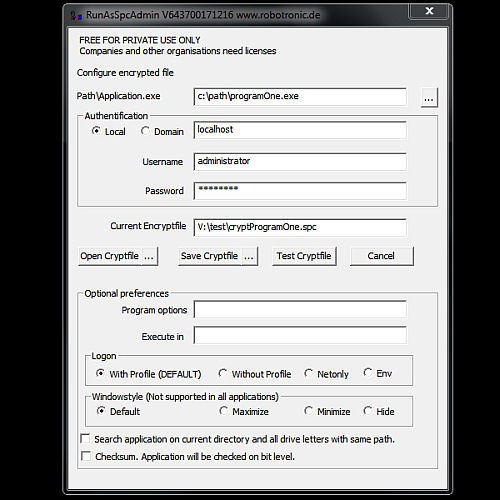
Task: Cancel the dialog
Action: coord(382,256)
